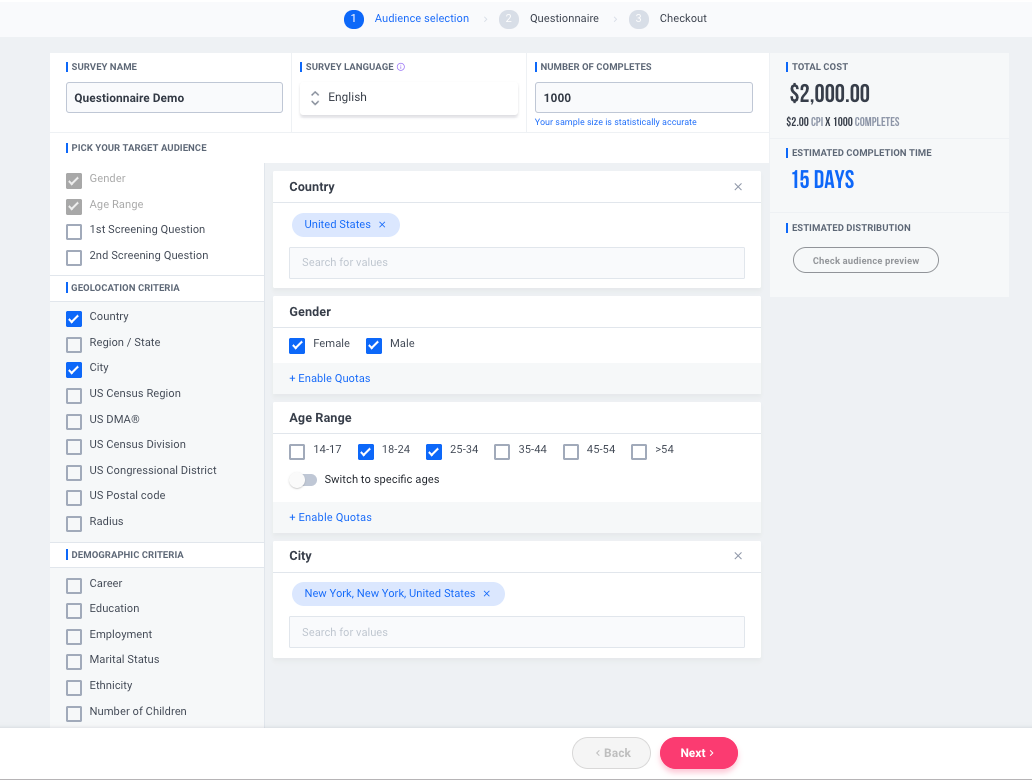Check the Number of Children checkbox

74,714
